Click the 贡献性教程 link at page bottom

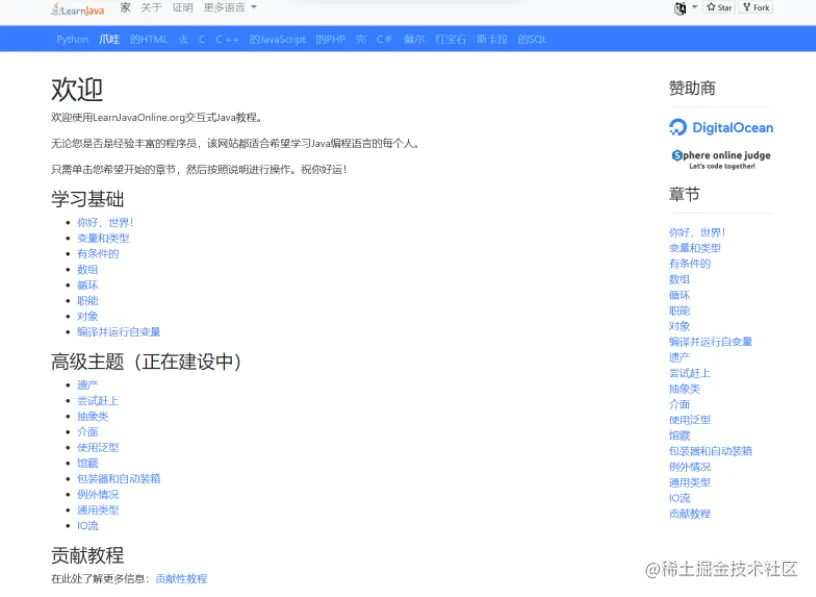181,578
